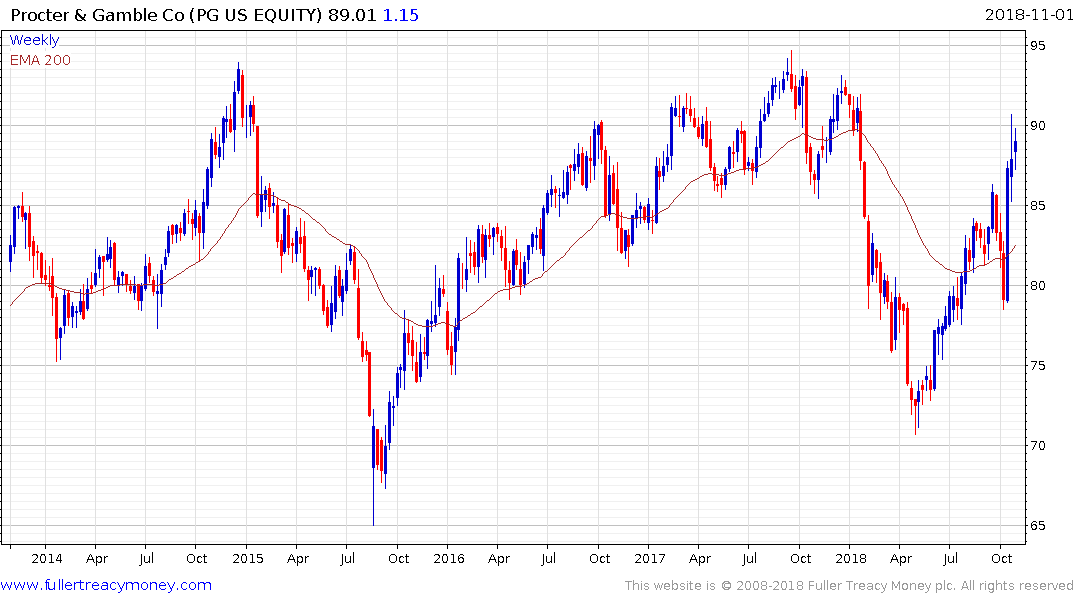Click the chart date 2018-11-01
Image resolution: width=1075 pixels, height=600 pixels.
(1028, 14)
